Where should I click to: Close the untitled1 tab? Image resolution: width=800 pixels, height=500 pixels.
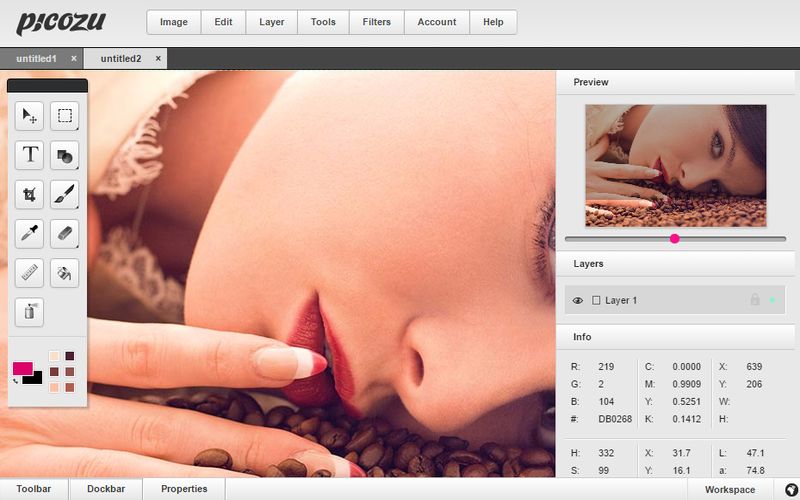tap(74, 59)
